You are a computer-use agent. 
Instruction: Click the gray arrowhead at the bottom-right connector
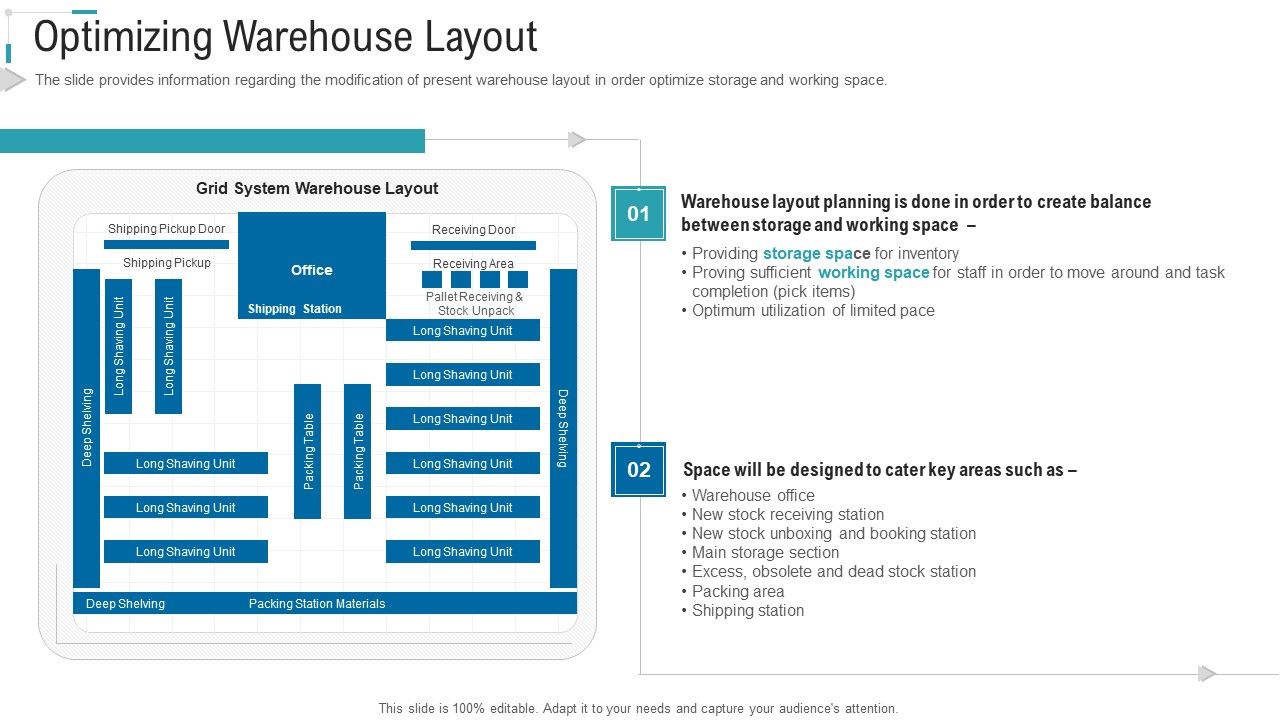point(1207,673)
